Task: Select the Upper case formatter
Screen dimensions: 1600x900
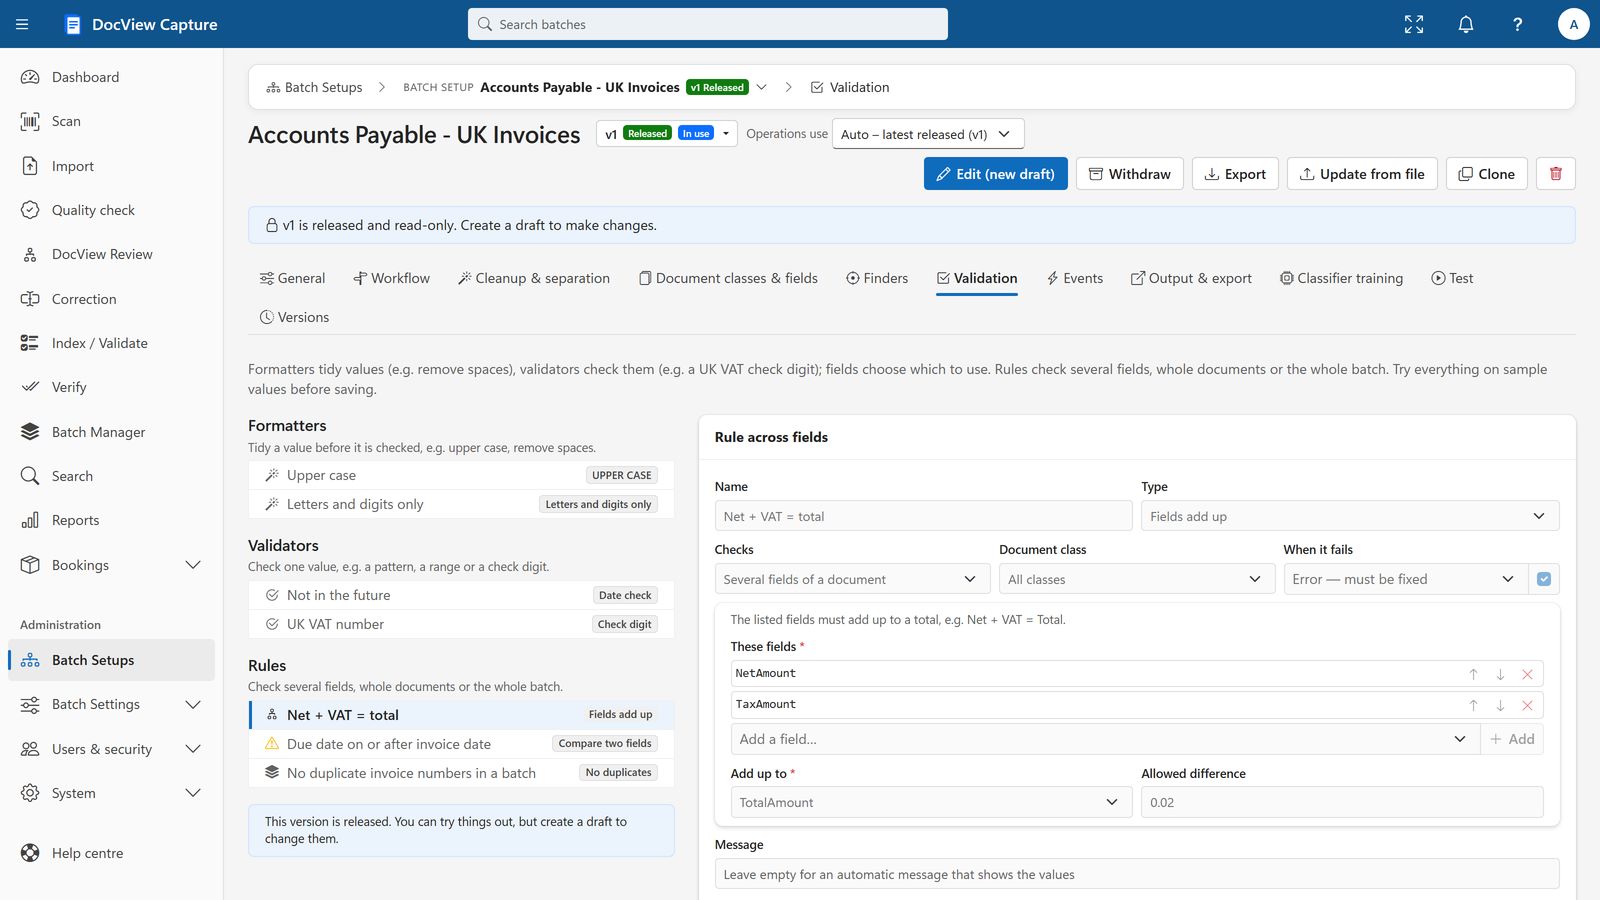Action: [461, 475]
